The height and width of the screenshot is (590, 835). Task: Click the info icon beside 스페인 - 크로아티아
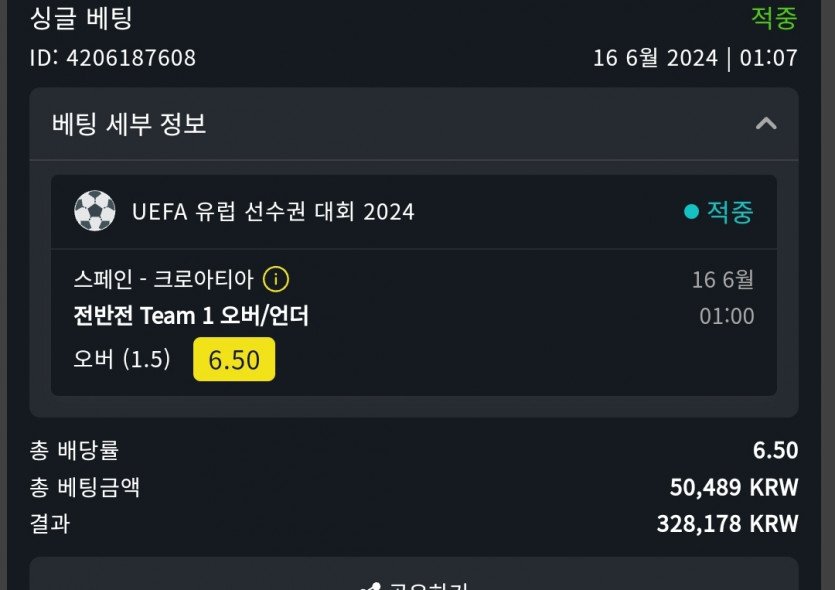pyautogui.click(x=276, y=279)
